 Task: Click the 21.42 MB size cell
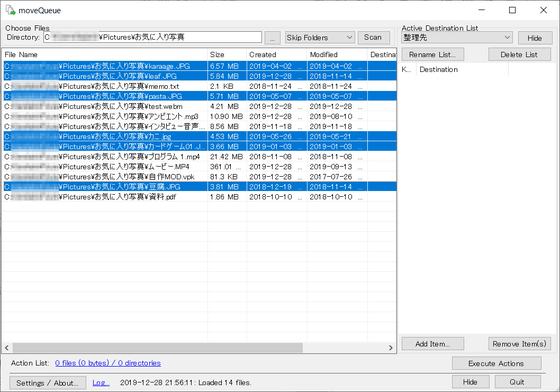click(x=226, y=156)
